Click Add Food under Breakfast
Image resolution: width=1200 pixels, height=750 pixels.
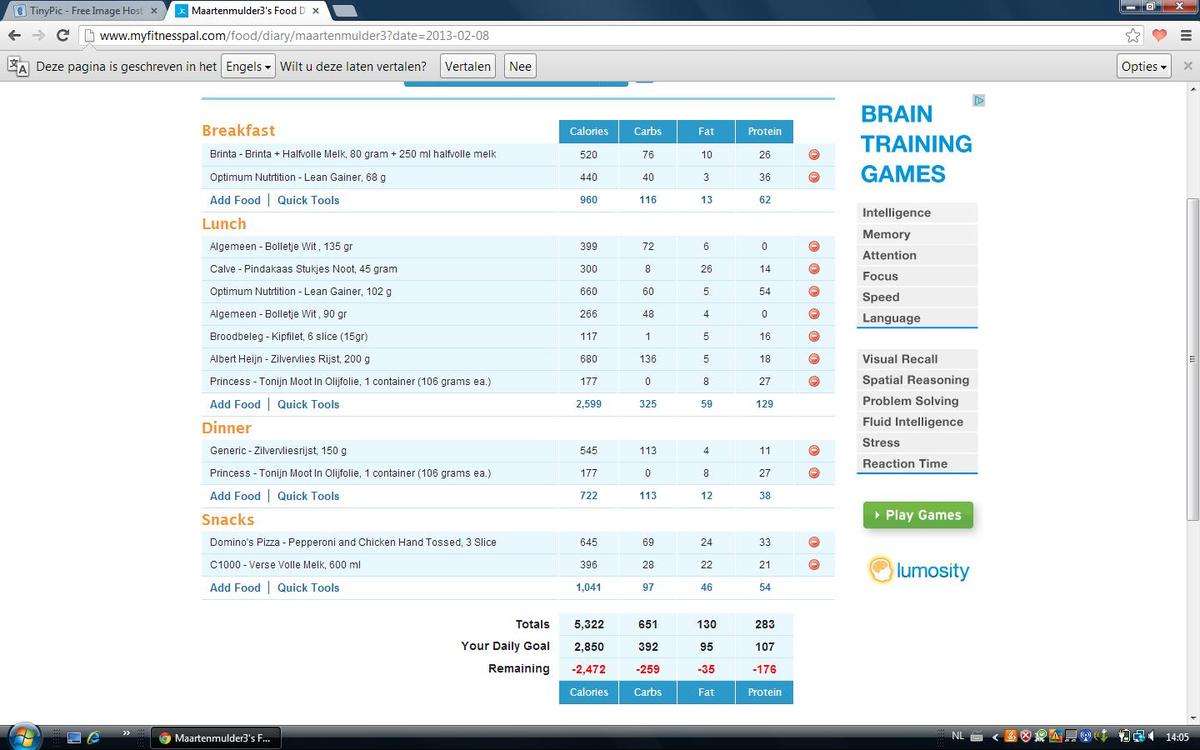click(x=235, y=200)
